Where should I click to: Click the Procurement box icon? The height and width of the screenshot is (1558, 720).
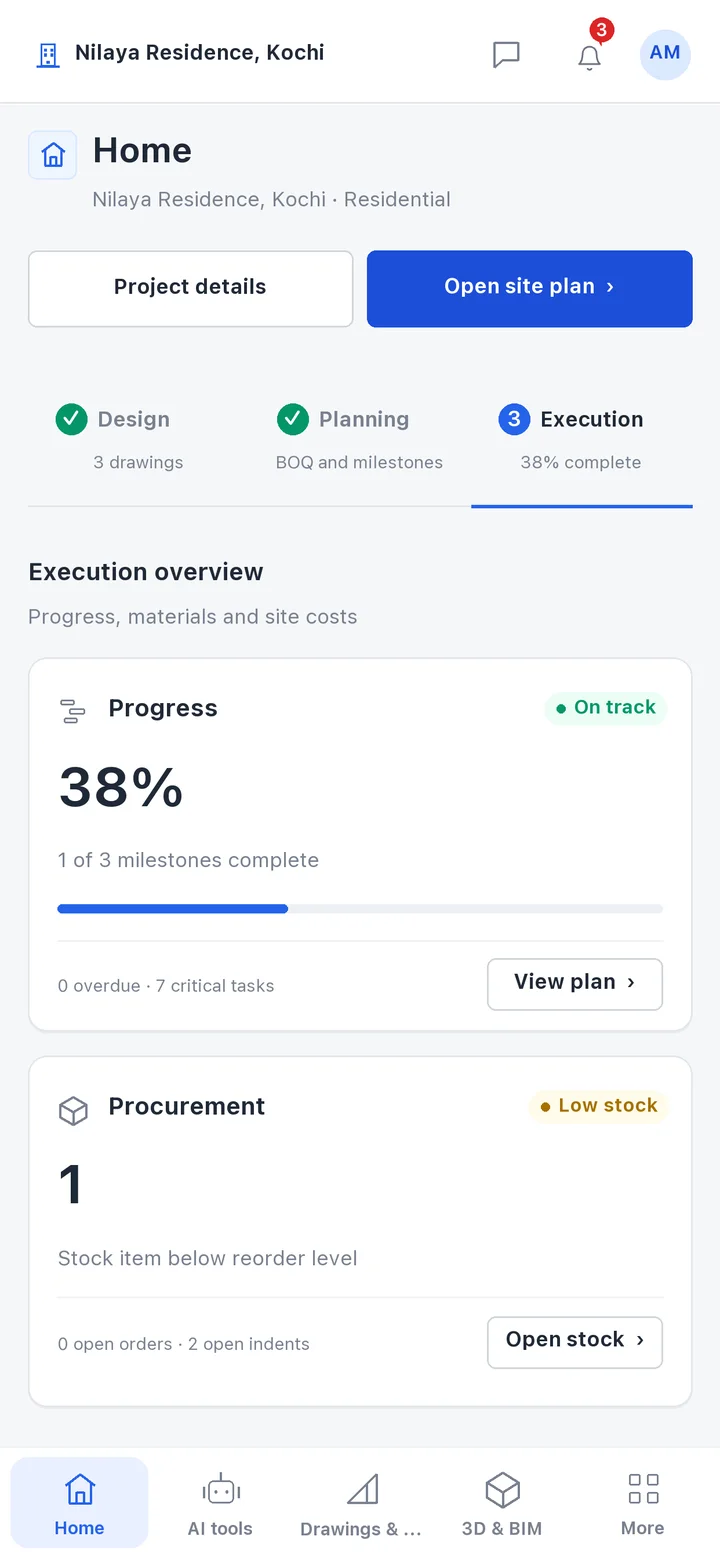(73, 1111)
